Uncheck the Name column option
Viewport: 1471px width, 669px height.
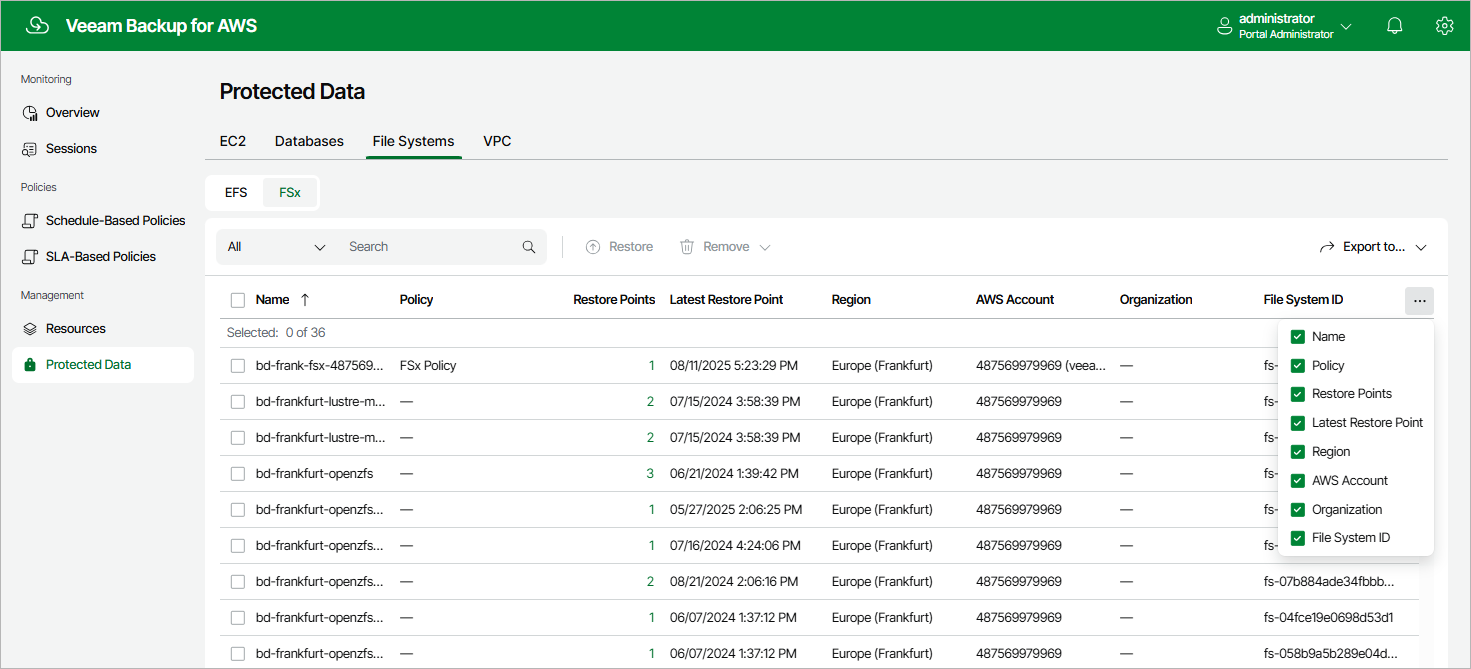point(1298,337)
